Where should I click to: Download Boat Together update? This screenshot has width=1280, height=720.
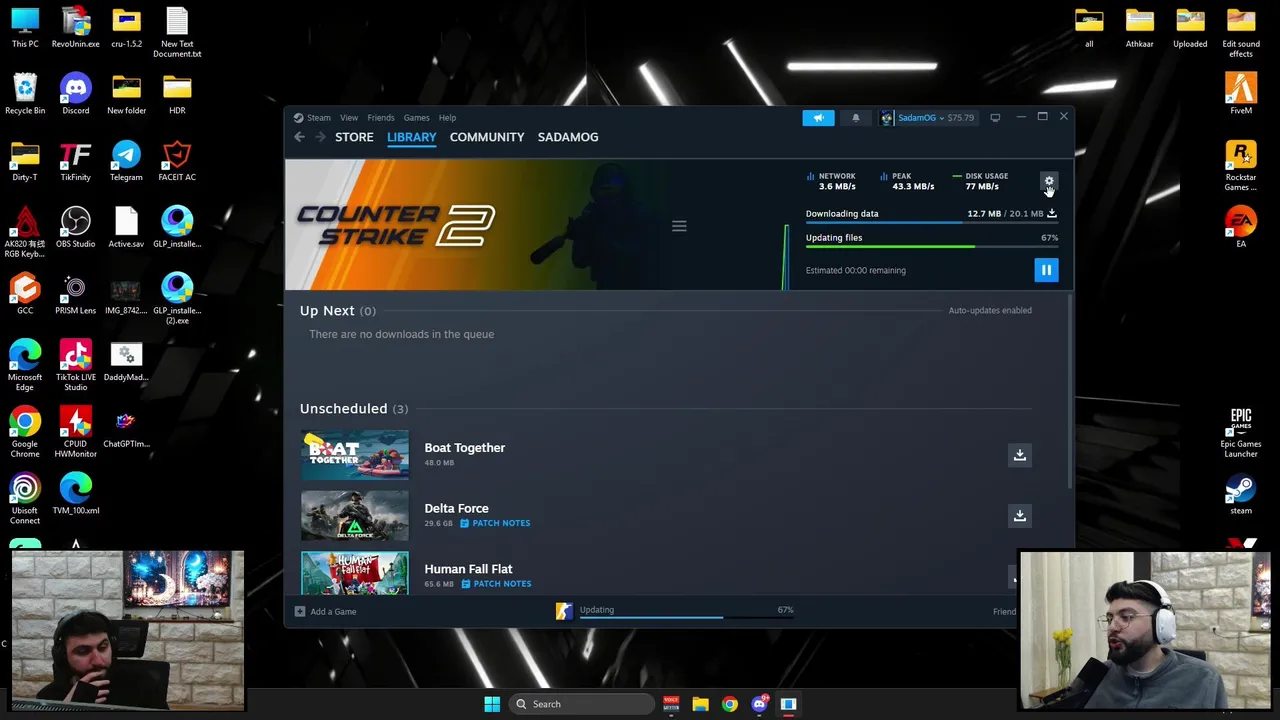(1020, 455)
